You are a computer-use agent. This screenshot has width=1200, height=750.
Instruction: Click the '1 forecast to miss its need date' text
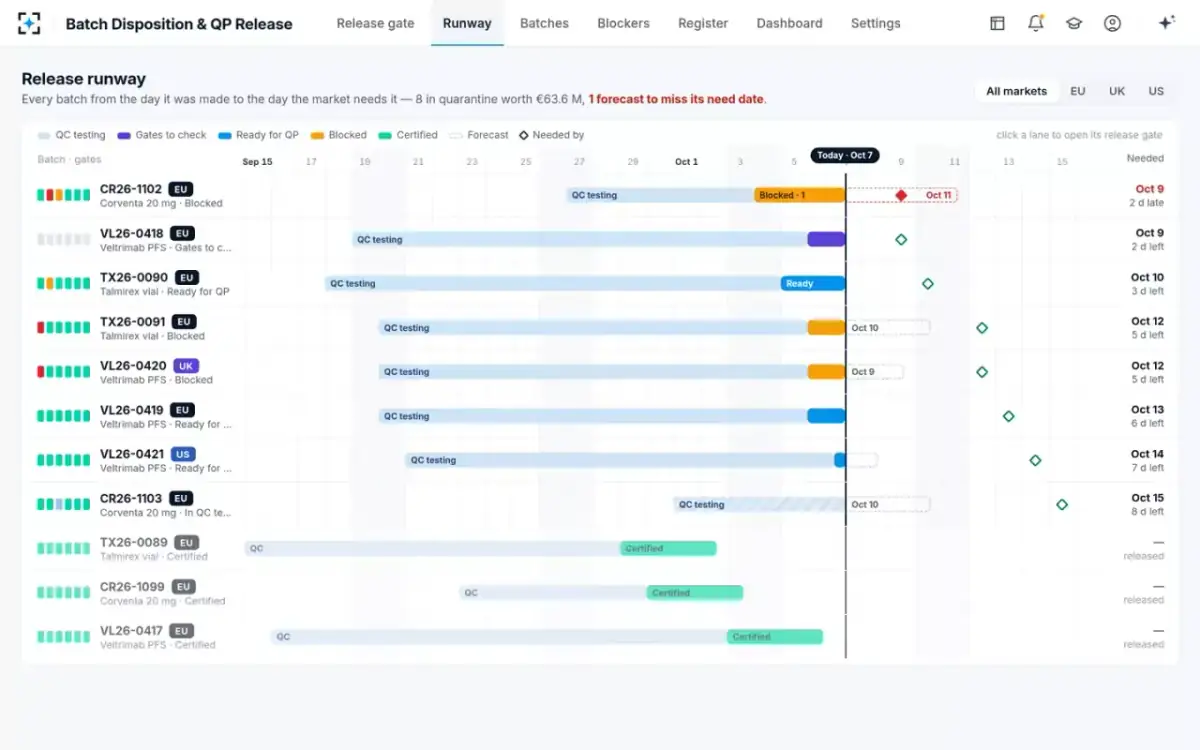(x=677, y=99)
